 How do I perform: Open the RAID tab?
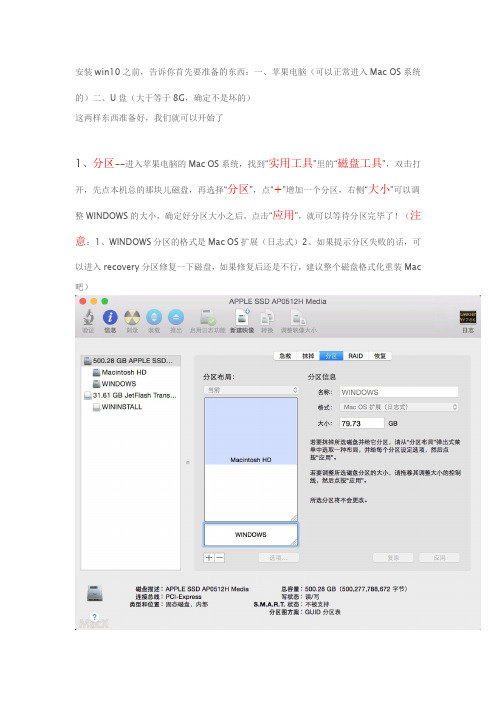coord(356,356)
